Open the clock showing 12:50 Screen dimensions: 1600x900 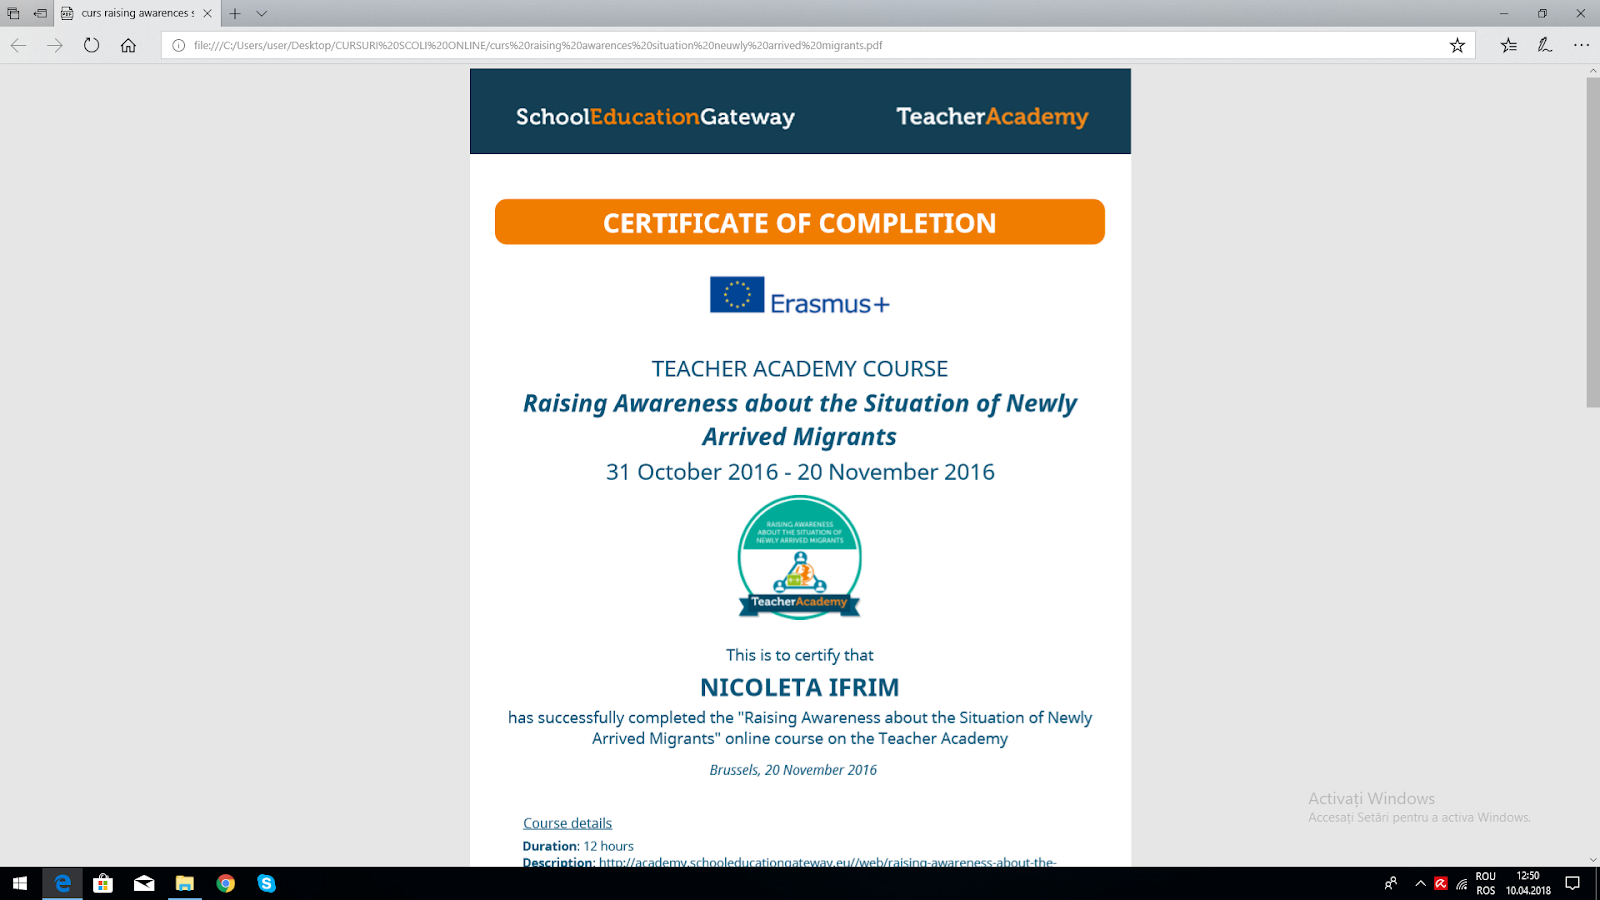(1528, 883)
